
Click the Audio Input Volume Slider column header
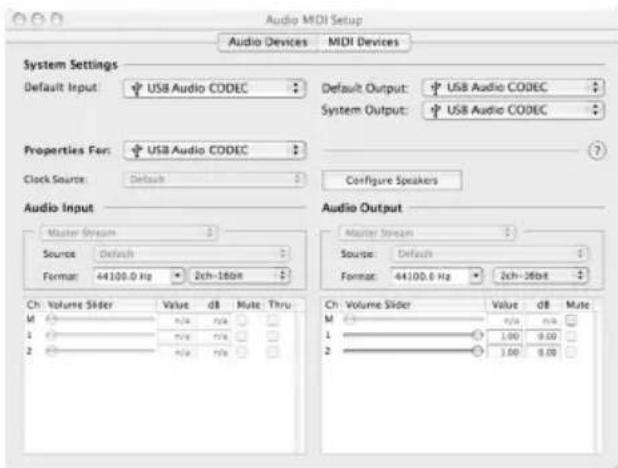[x=80, y=305]
